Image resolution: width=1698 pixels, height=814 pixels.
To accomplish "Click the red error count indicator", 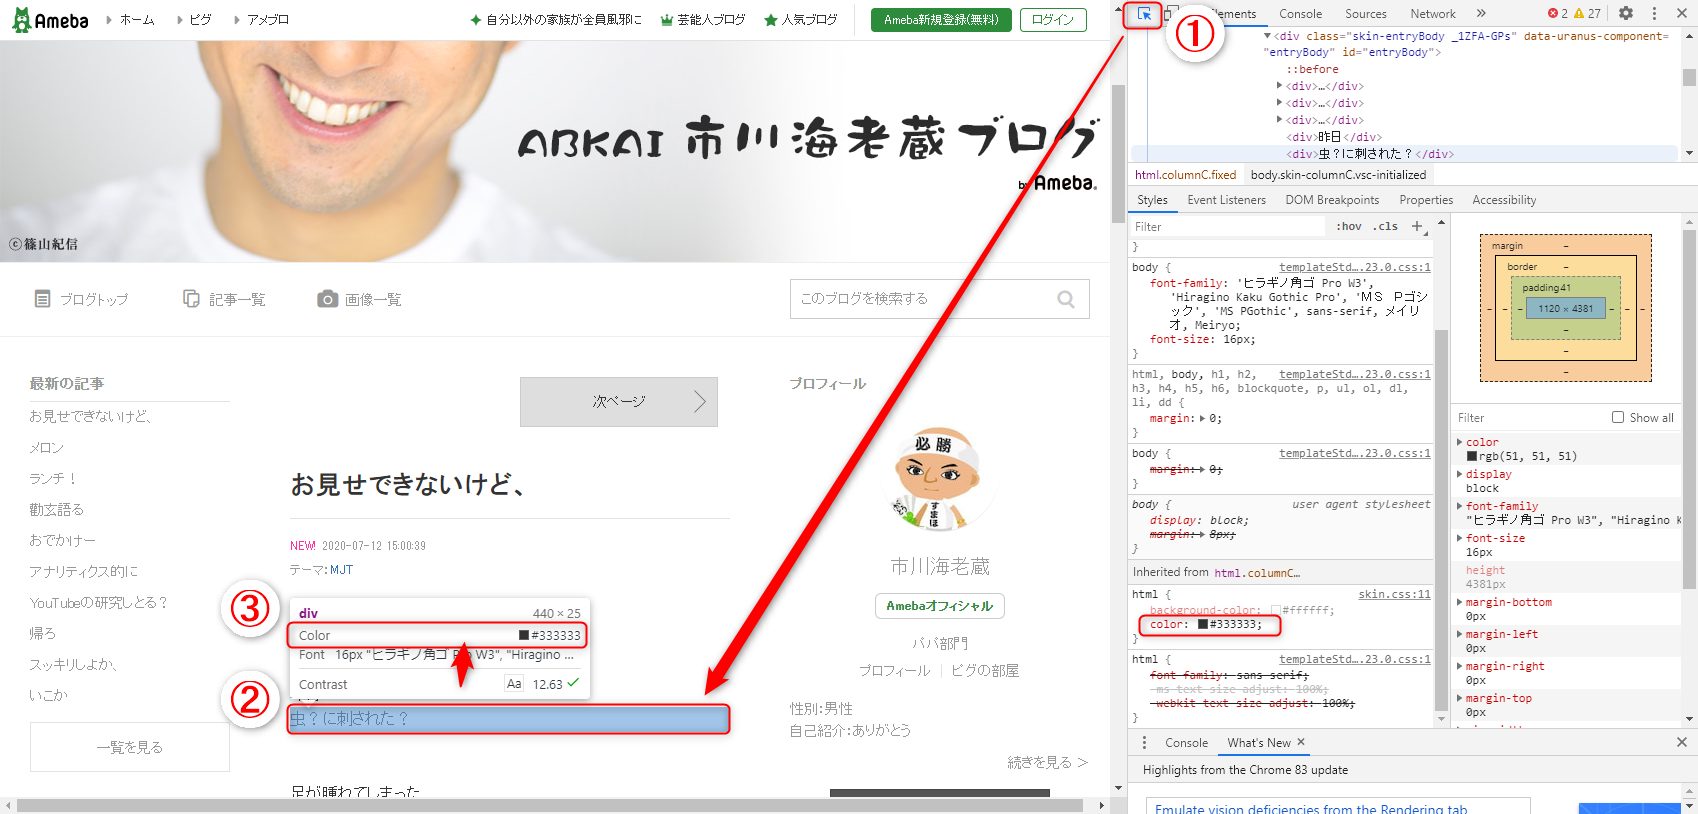I will [x=1558, y=13].
